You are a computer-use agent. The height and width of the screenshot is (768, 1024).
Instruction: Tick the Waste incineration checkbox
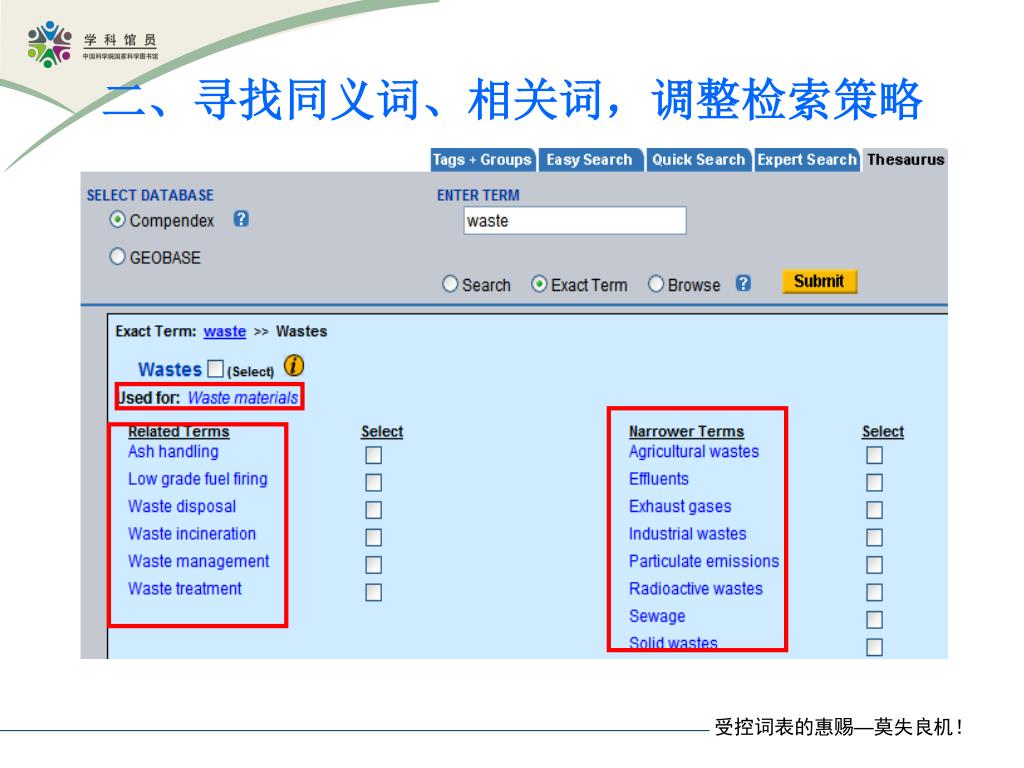coord(374,537)
